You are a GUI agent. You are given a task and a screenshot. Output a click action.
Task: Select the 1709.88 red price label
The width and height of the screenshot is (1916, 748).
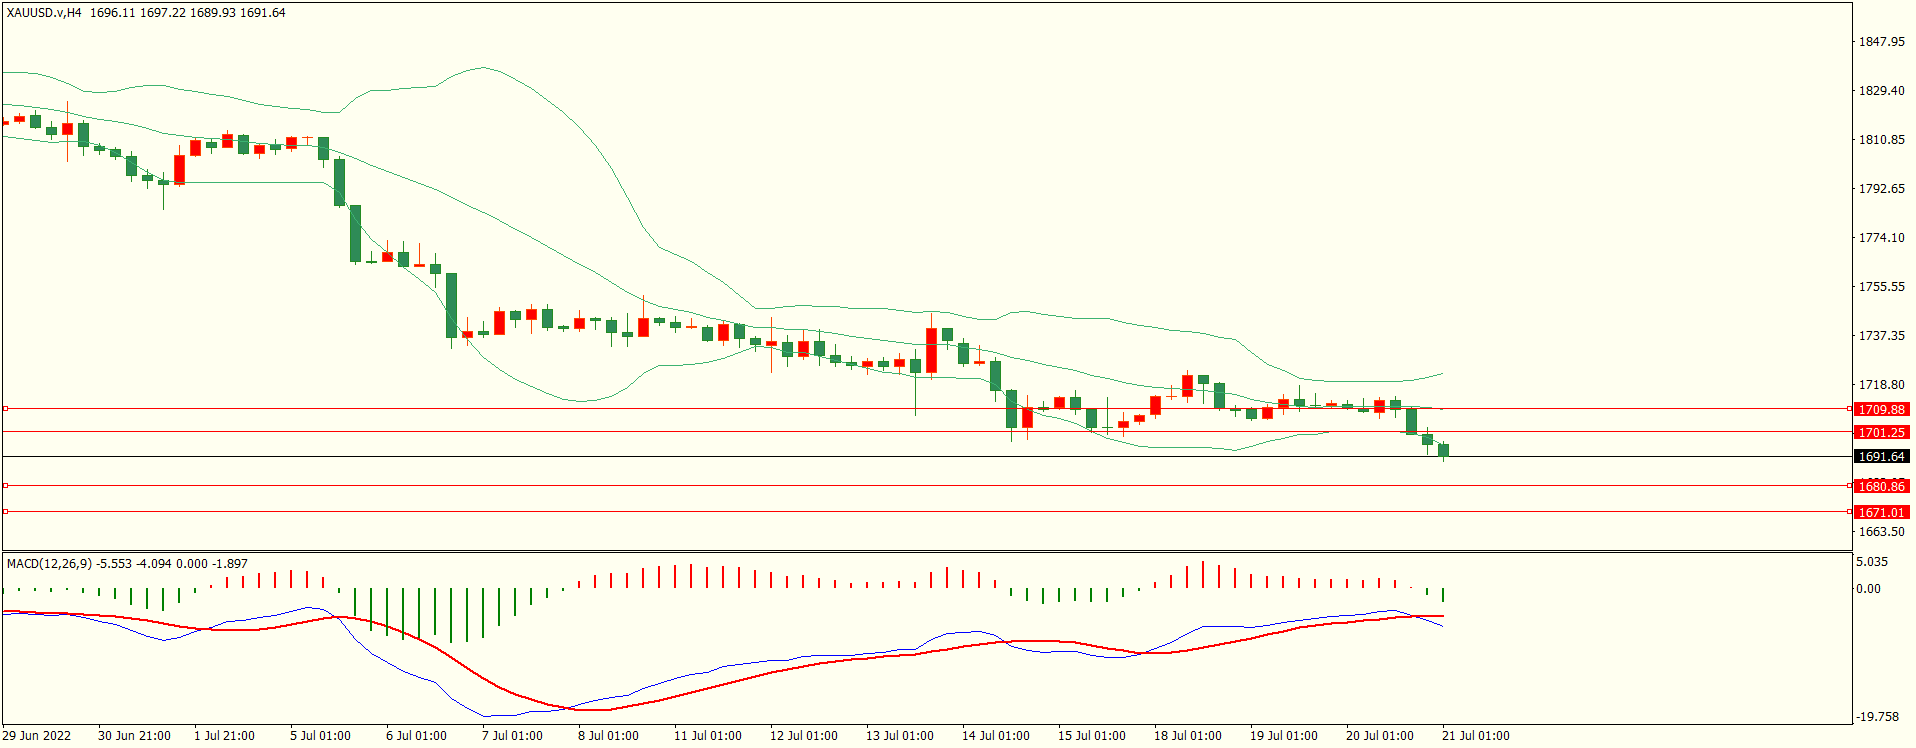1881,409
